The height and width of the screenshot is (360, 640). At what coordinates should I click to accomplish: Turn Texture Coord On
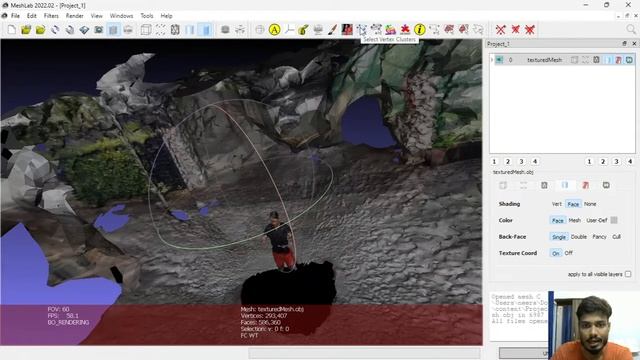click(x=556, y=253)
